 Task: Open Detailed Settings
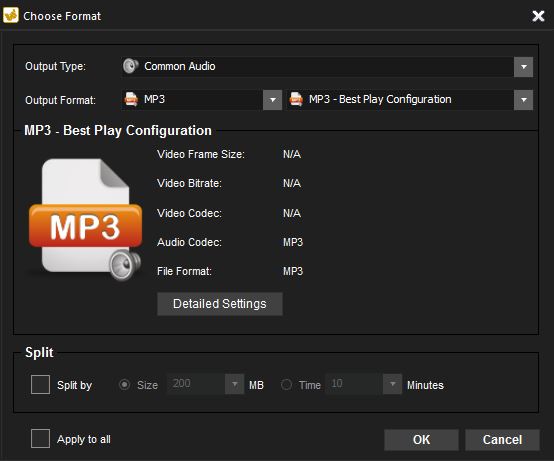tap(220, 304)
